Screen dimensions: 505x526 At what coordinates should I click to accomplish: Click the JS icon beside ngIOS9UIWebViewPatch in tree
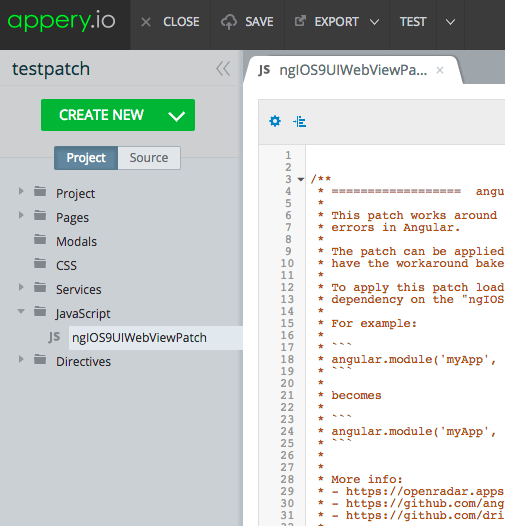click(x=54, y=337)
